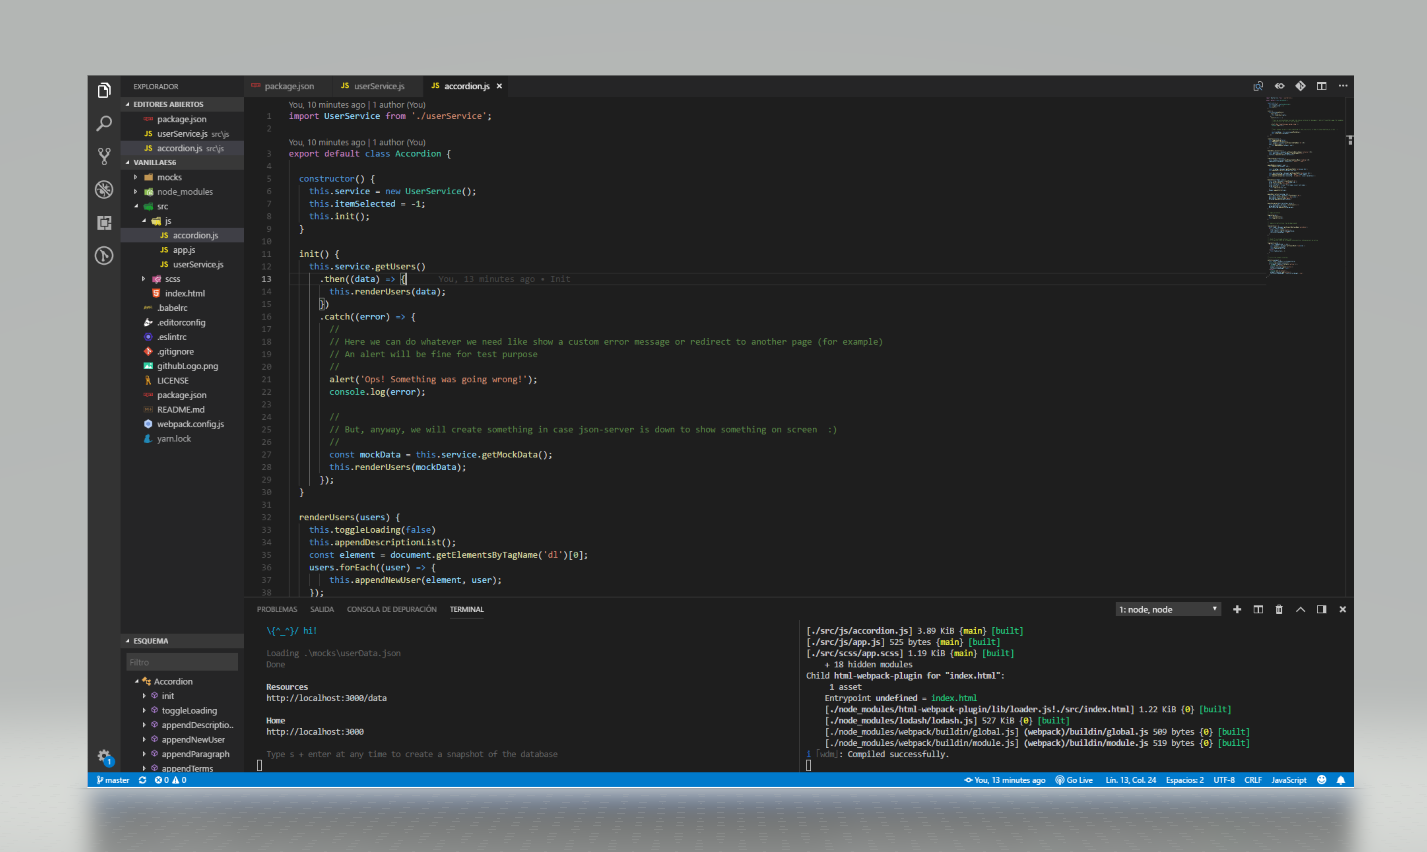Viewport: 1427px width, 852px height.
Task: Expand the mocks folder
Action: click(183, 177)
